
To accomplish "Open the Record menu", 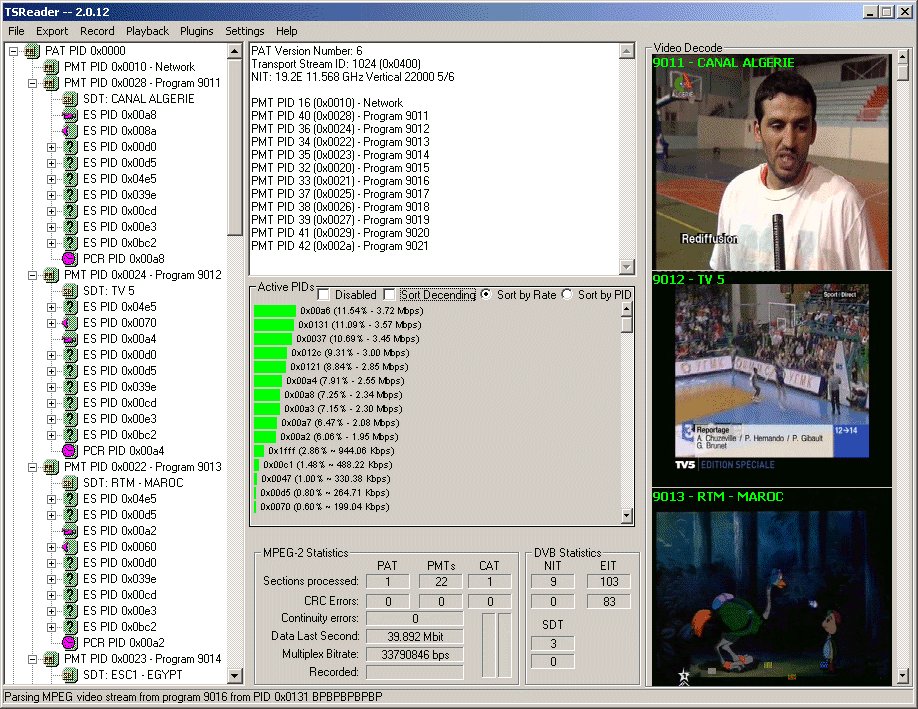I will 97,31.
